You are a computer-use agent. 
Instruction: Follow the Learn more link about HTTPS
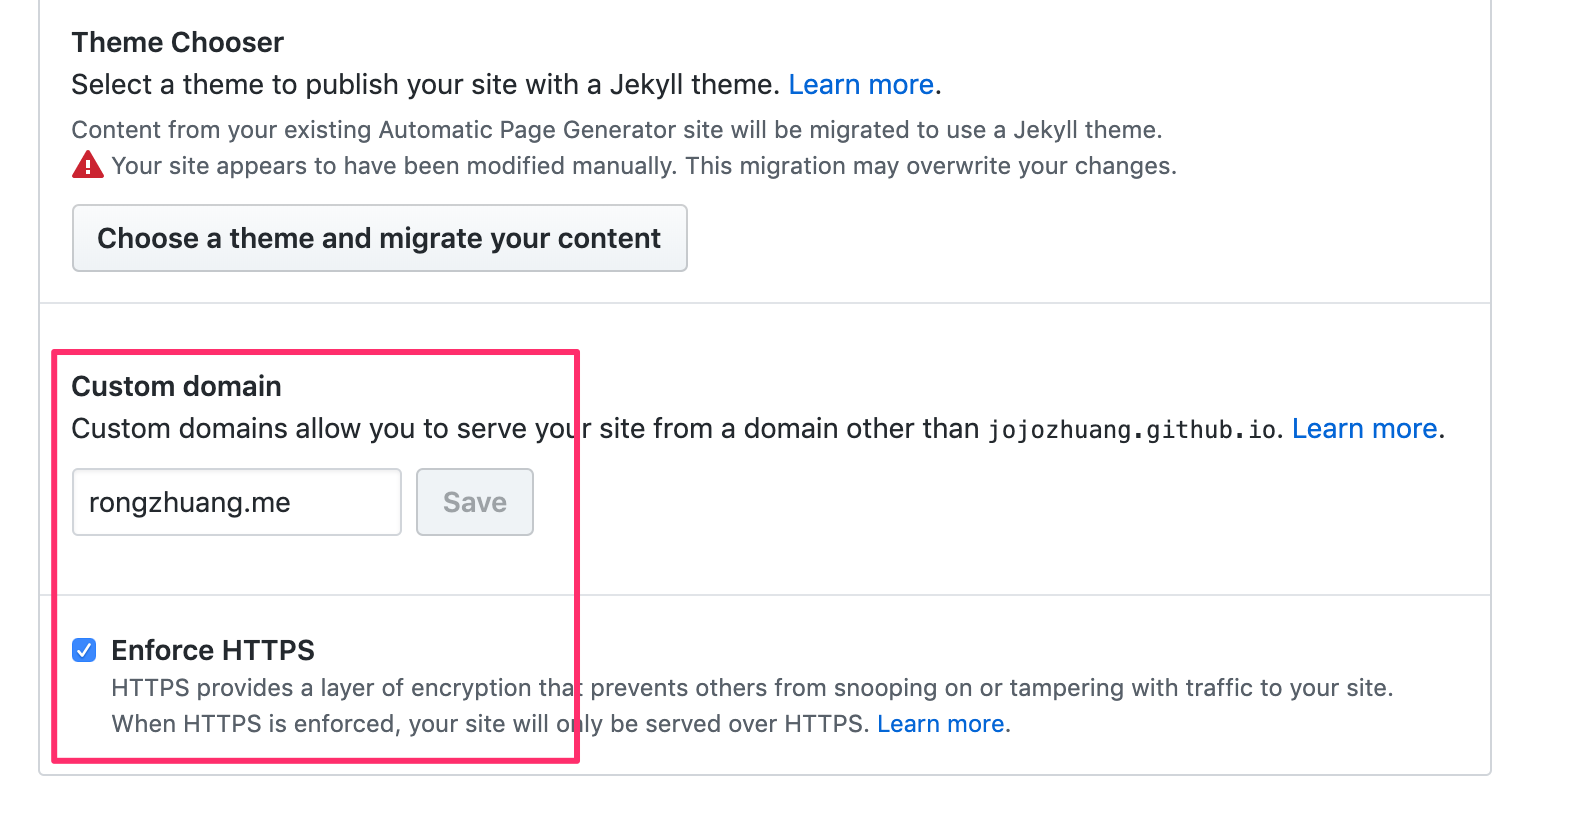[x=940, y=723]
